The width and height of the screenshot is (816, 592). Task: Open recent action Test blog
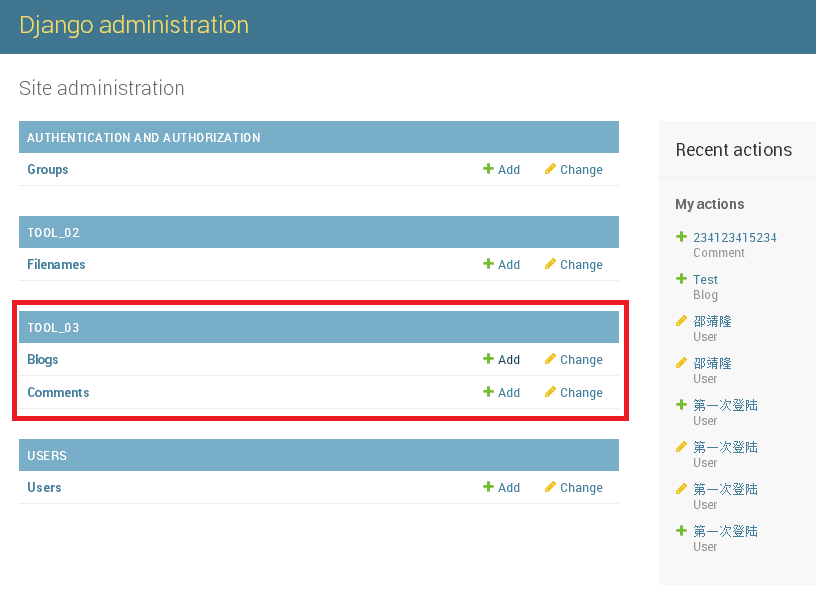pos(705,279)
